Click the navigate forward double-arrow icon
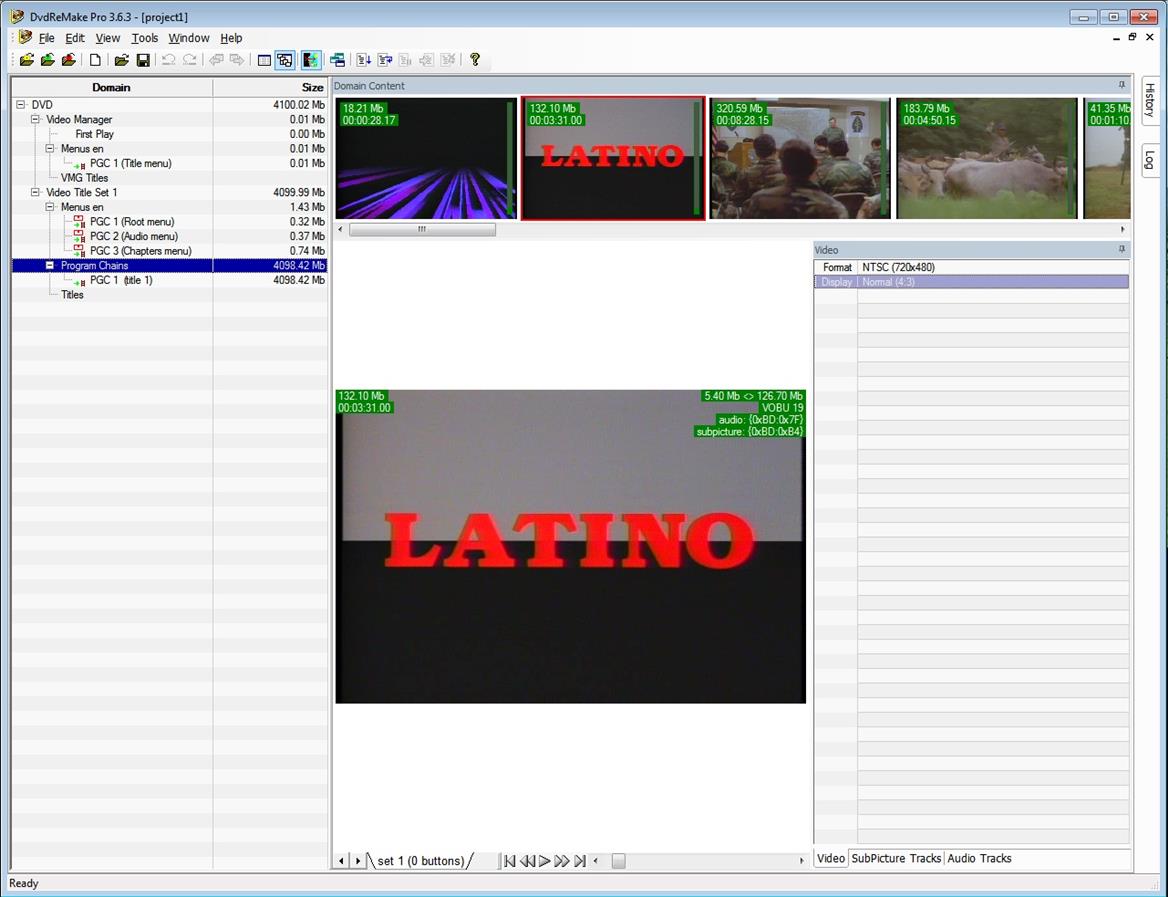 point(237,60)
